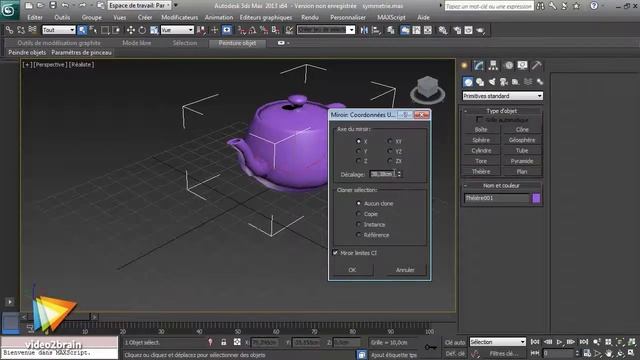Viewport: 640px width, 360px height.
Task: Select ZX mirror axis radio button
Action: (390, 161)
